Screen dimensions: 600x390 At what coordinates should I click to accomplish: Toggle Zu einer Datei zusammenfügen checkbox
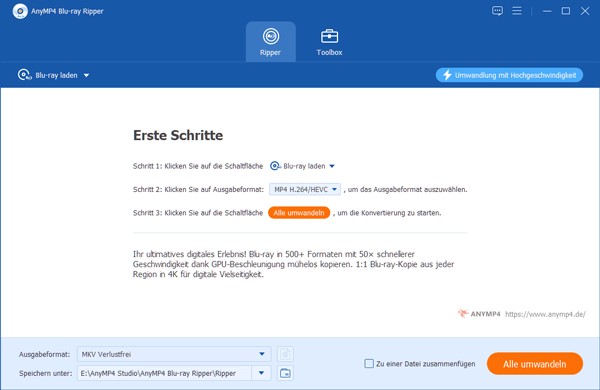(x=369, y=364)
